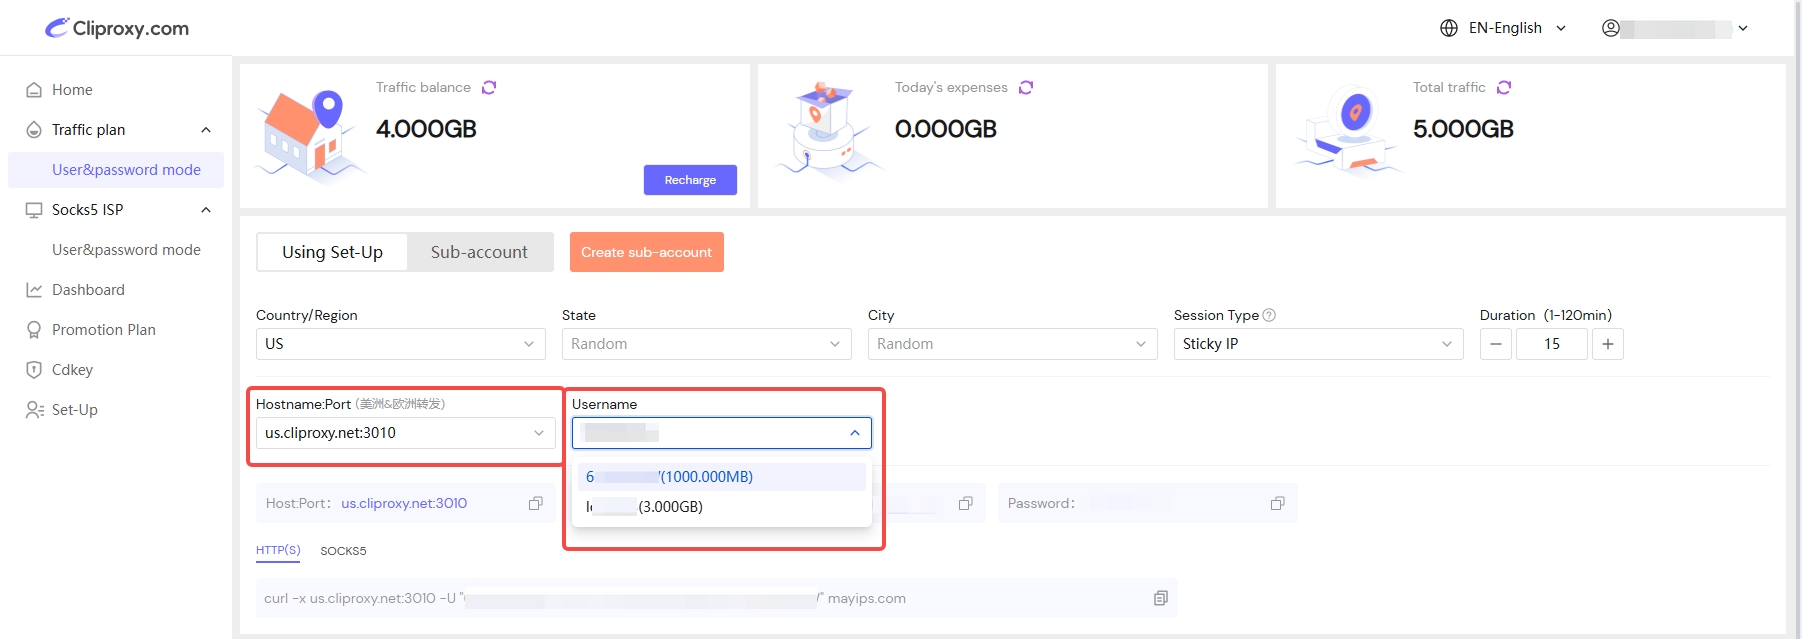Open the Session Type Sticky IP dropdown
Image resolution: width=1802 pixels, height=639 pixels.
(x=1317, y=344)
